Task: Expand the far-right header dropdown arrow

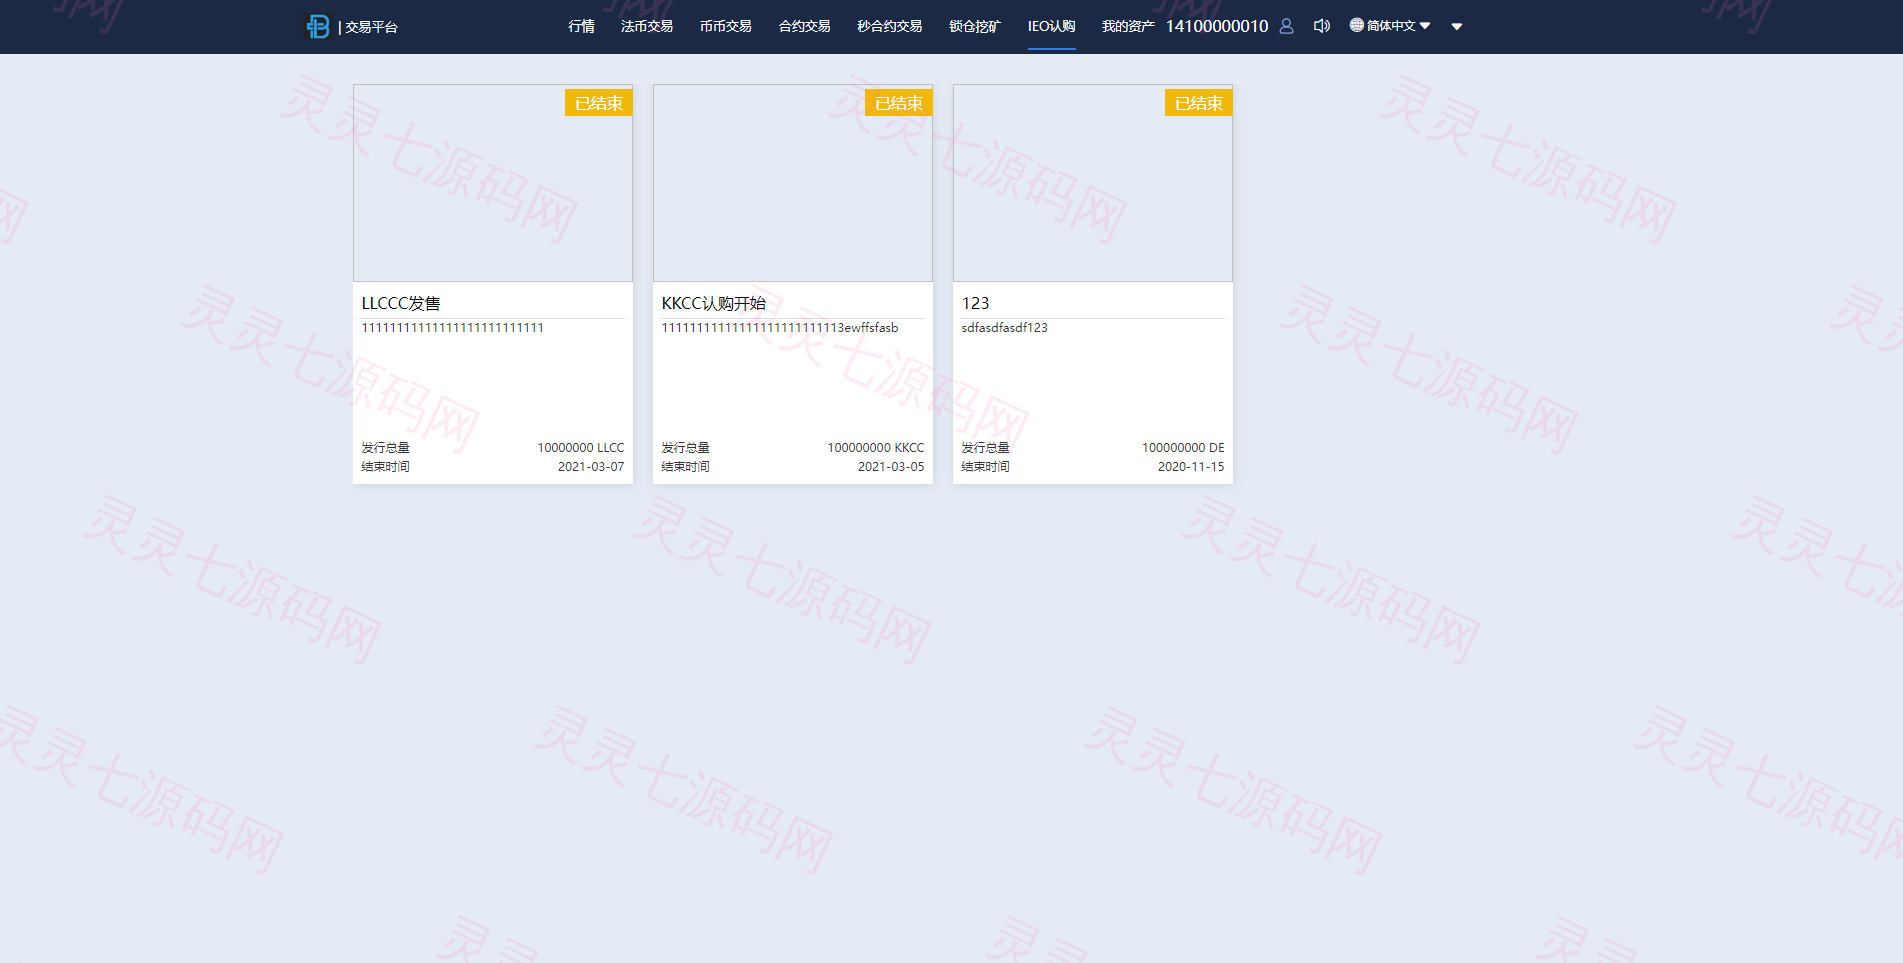Action: point(1457,27)
